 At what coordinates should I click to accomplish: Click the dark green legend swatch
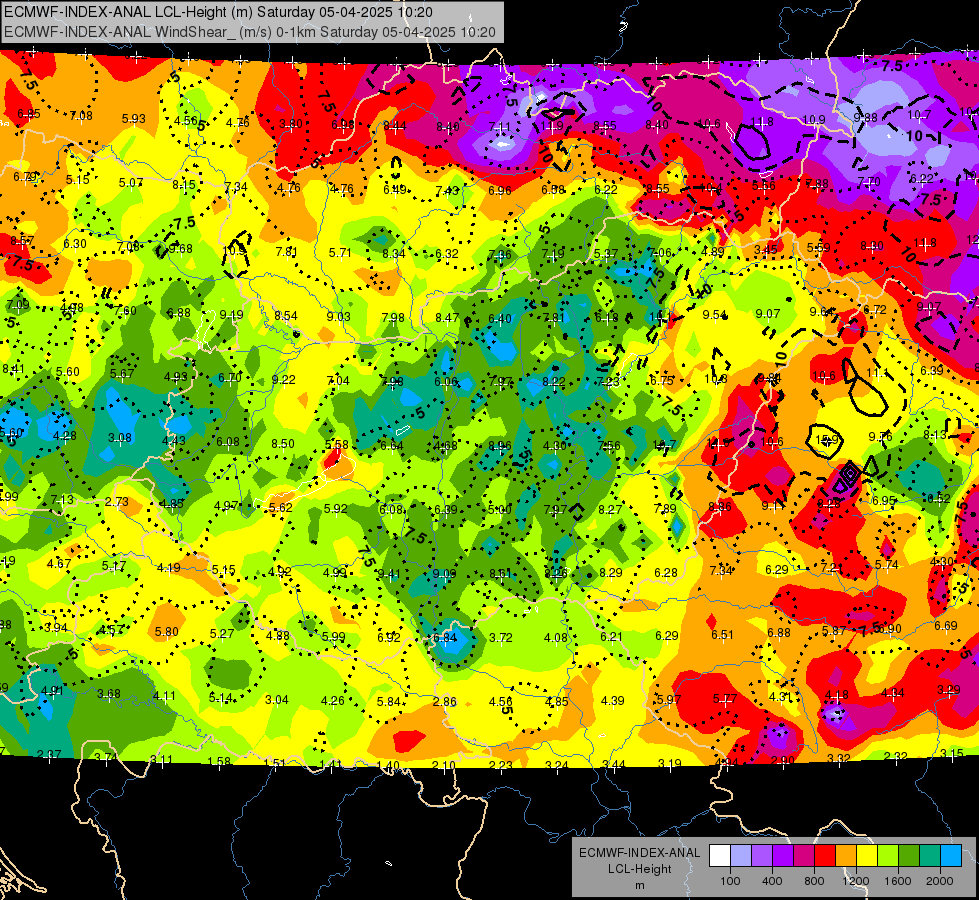tap(909, 856)
